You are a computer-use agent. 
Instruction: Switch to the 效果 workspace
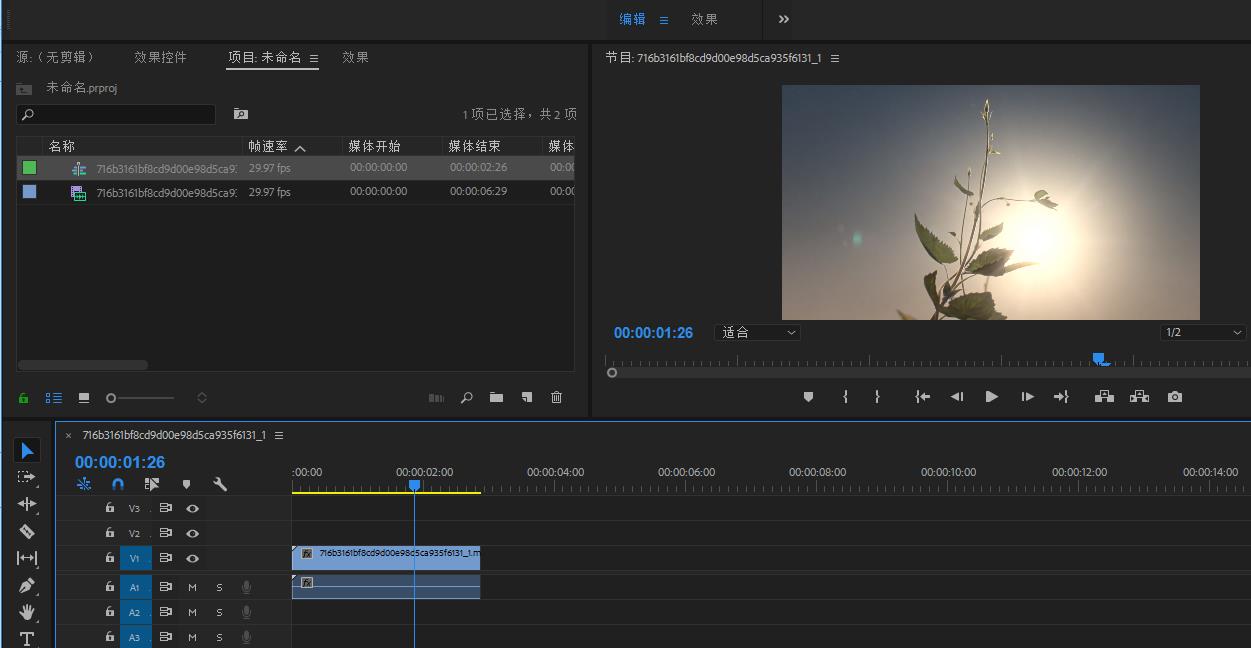[x=704, y=19]
